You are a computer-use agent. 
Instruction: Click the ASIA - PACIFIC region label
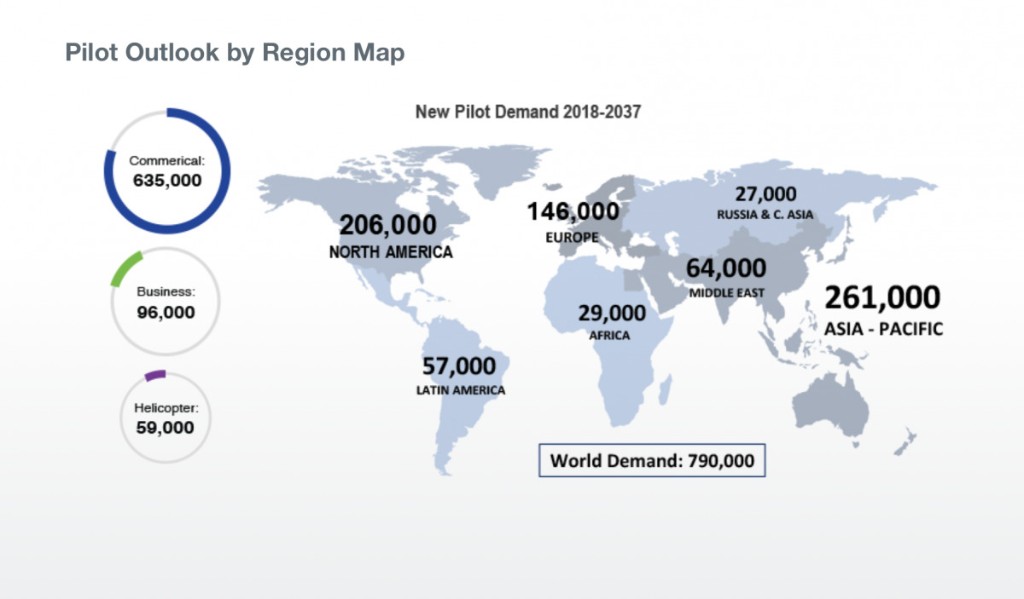click(x=882, y=329)
